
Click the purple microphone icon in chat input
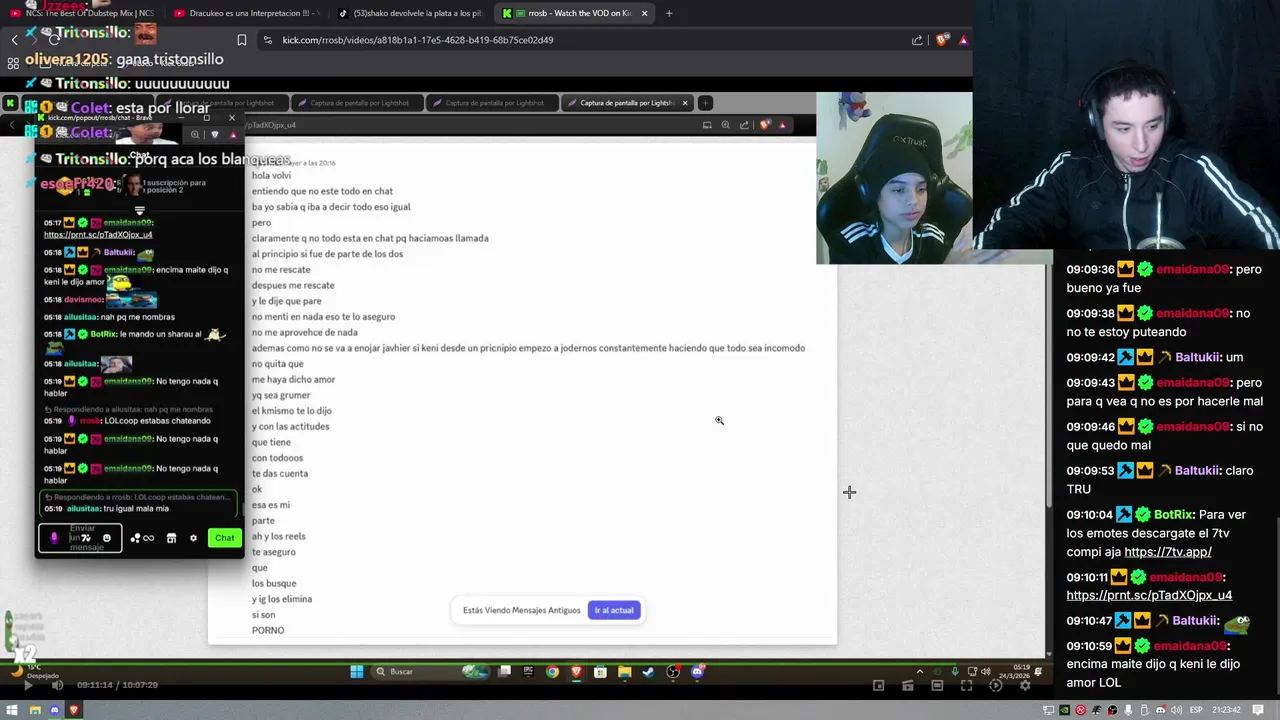point(54,538)
